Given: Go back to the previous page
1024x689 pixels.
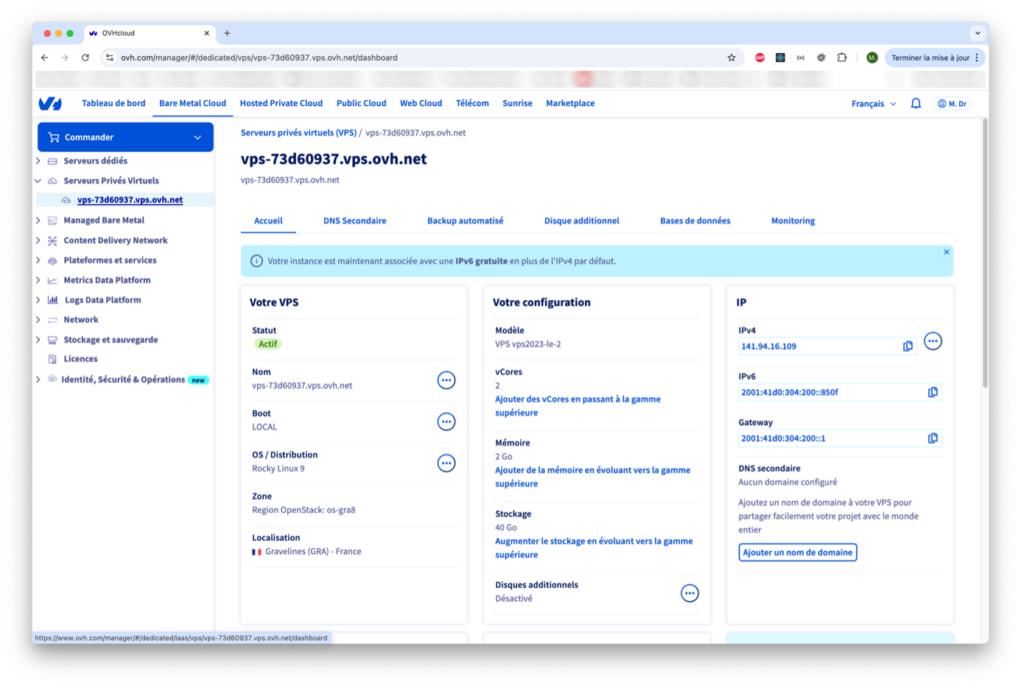Looking at the screenshot, I should click(44, 57).
